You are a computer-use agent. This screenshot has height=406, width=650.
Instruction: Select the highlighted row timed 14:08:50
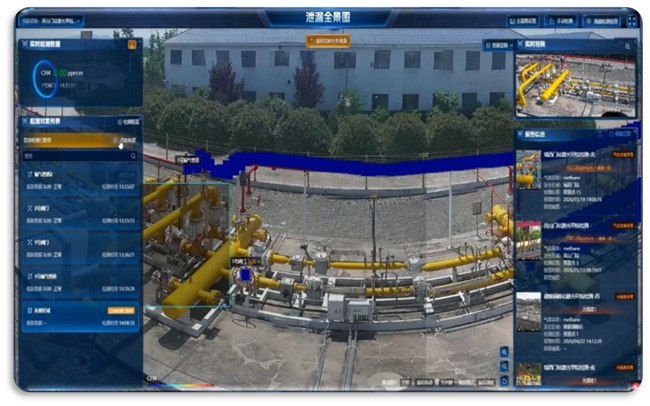[x=80, y=317]
